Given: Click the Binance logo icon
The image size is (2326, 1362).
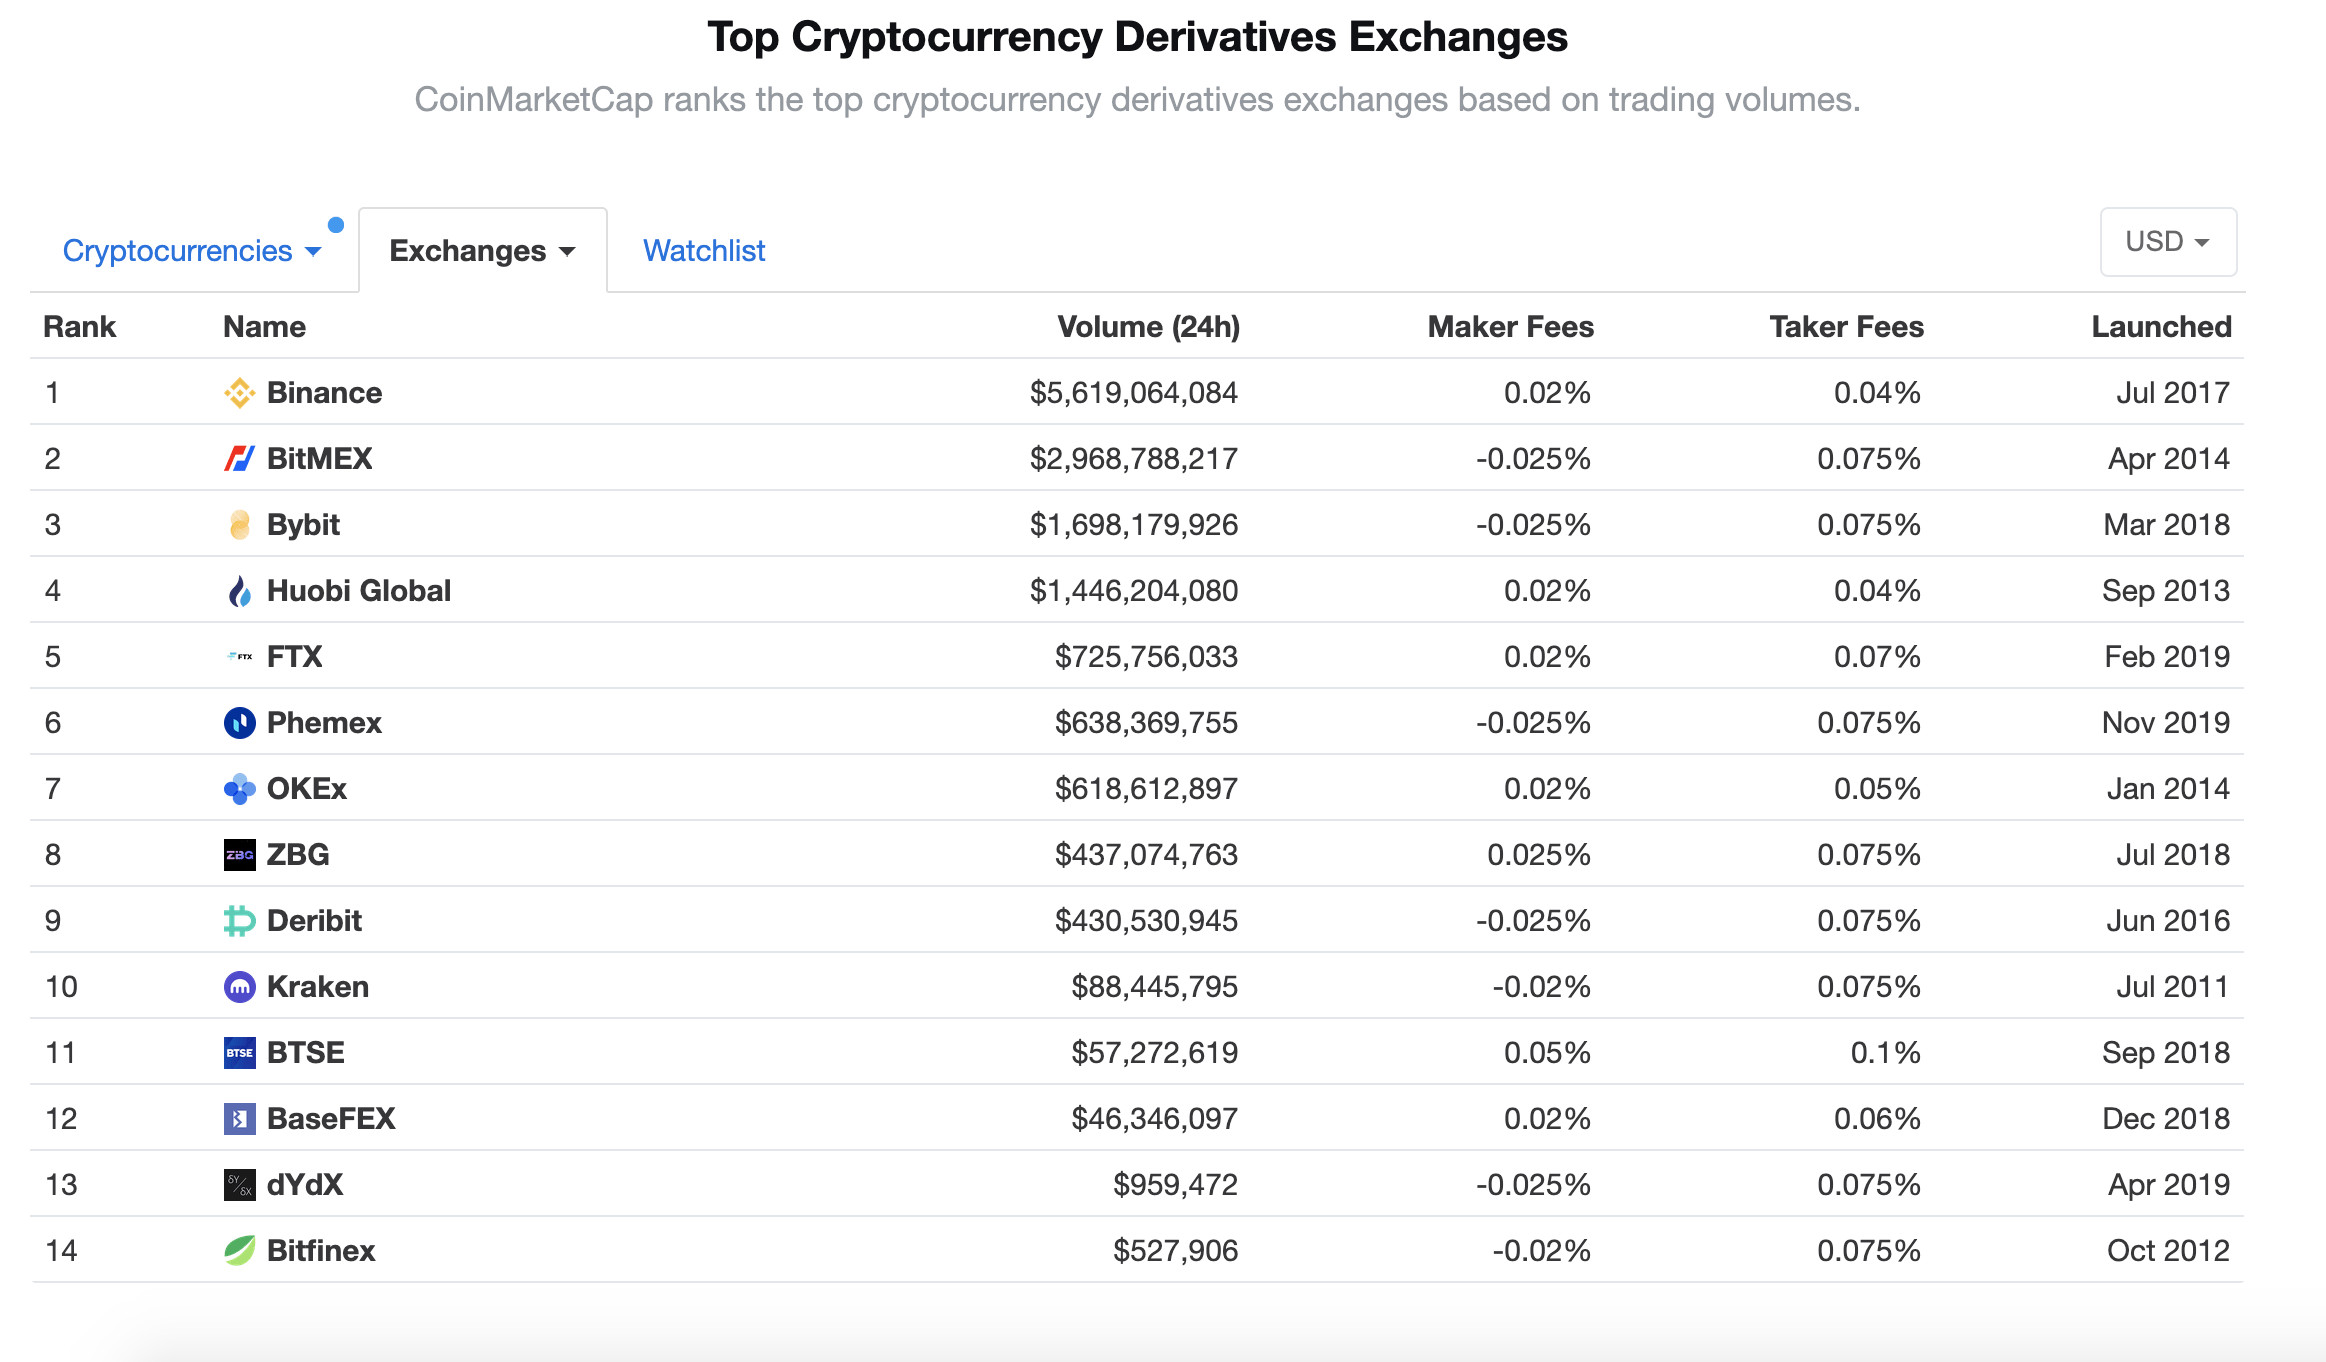Looking at the screenshot, I should (239, 393).
